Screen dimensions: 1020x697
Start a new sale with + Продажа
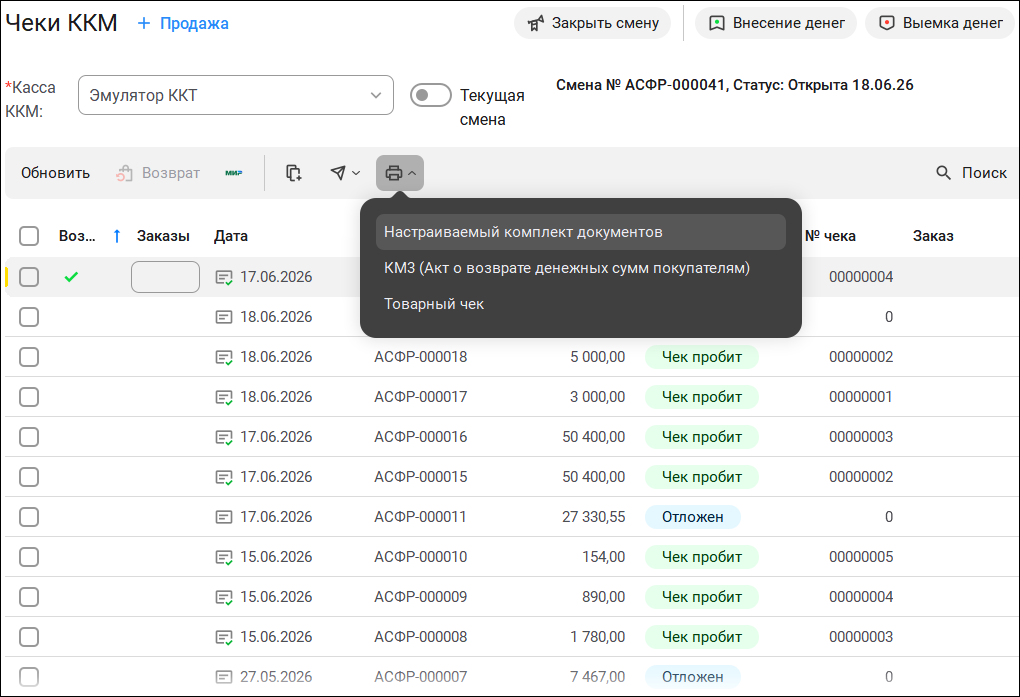point(183,23)
